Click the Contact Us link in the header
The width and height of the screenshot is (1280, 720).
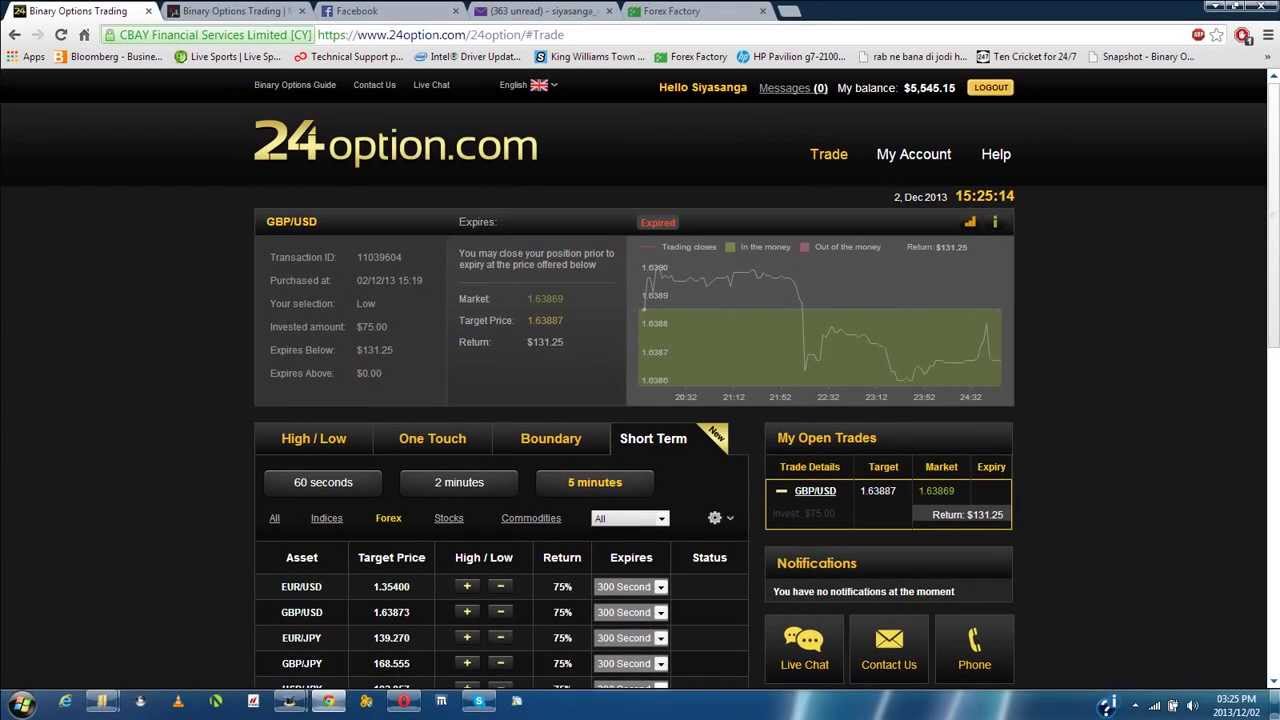[x=374, y=85]
